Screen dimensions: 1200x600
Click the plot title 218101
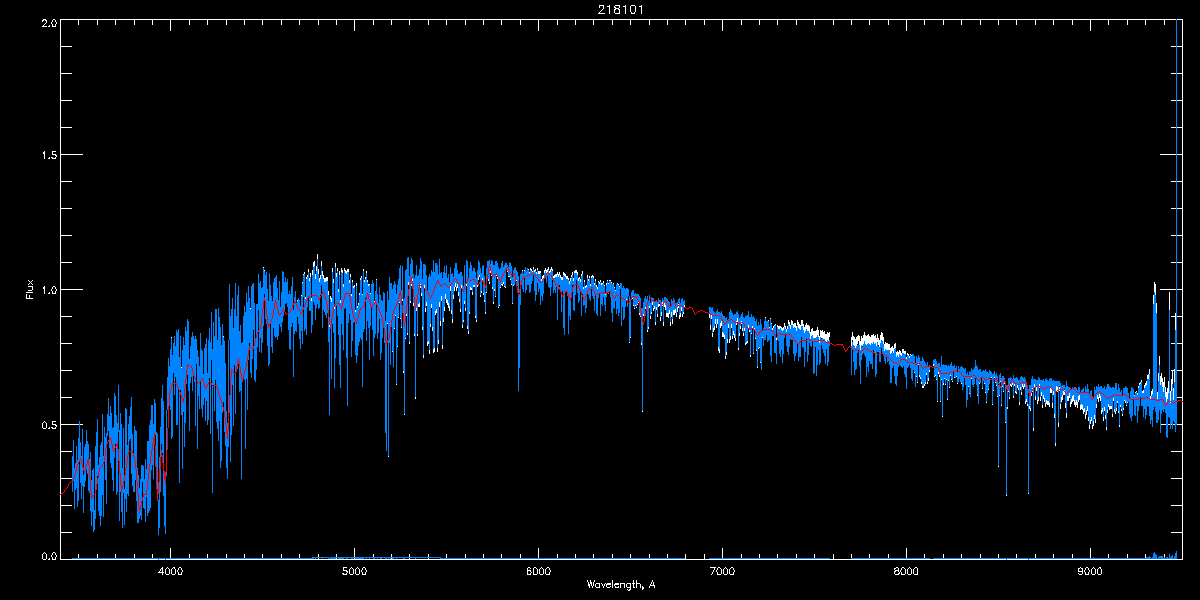click(x=600, y=9)
